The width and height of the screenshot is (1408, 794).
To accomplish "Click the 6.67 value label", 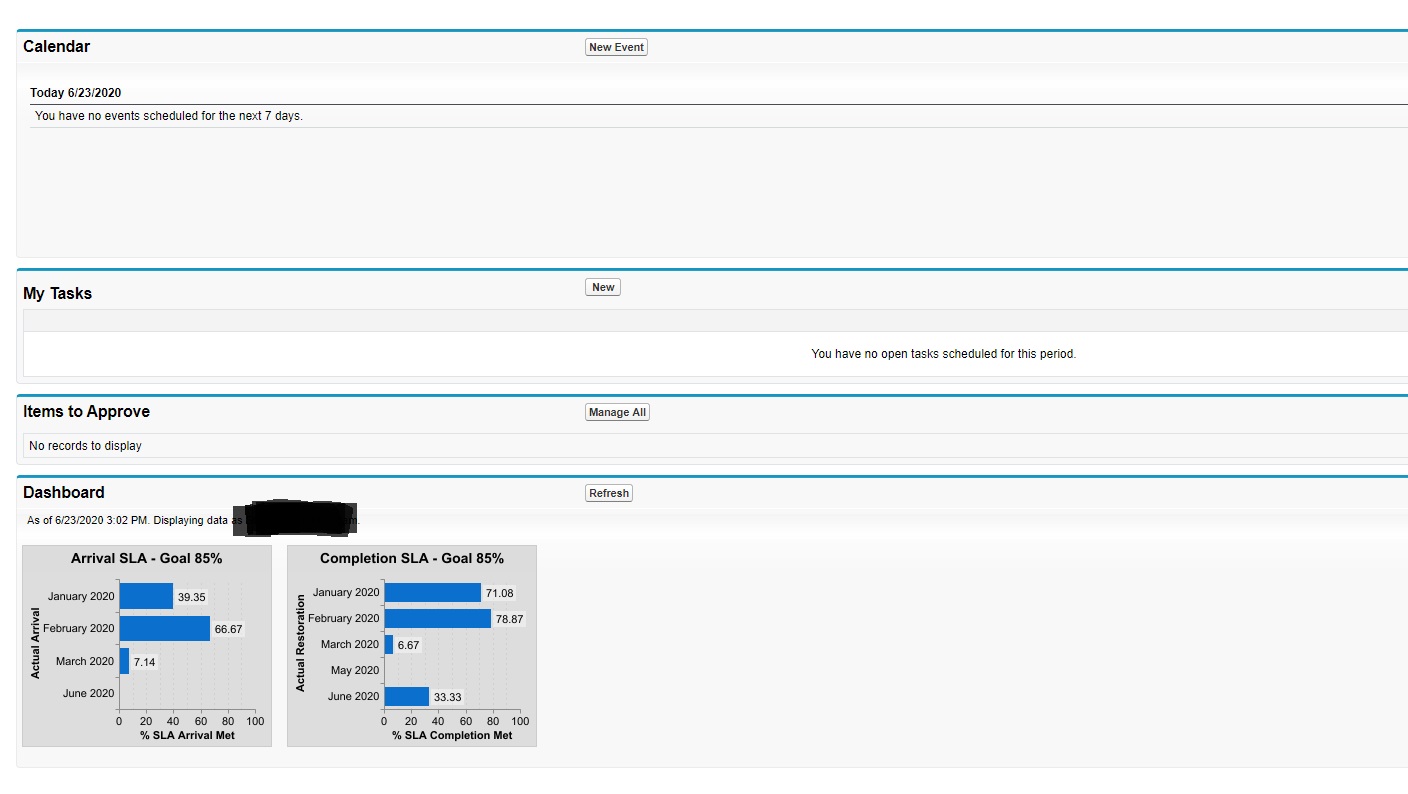I will coord(409,646).
